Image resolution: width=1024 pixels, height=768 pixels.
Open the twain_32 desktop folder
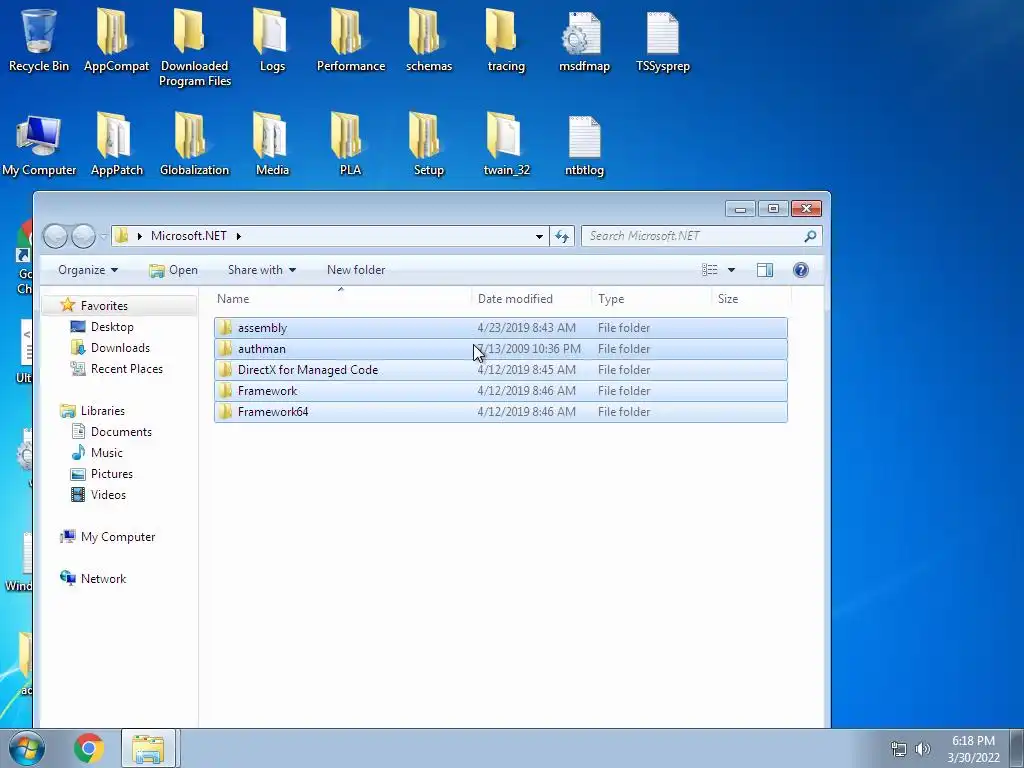coord(506,144)
